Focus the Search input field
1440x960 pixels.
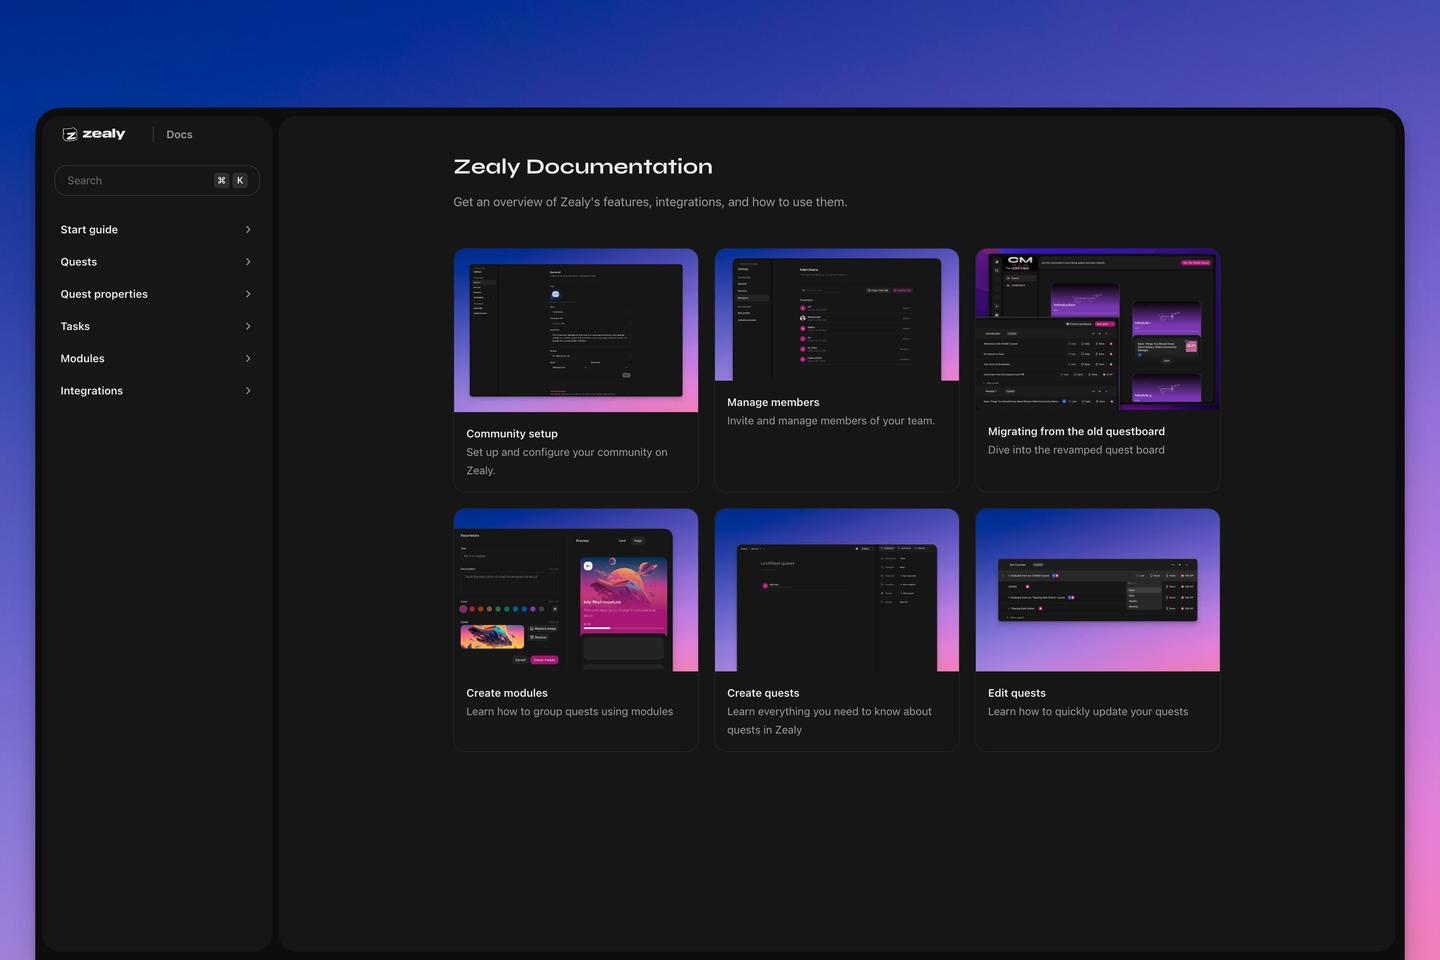[x=157, y=180]
